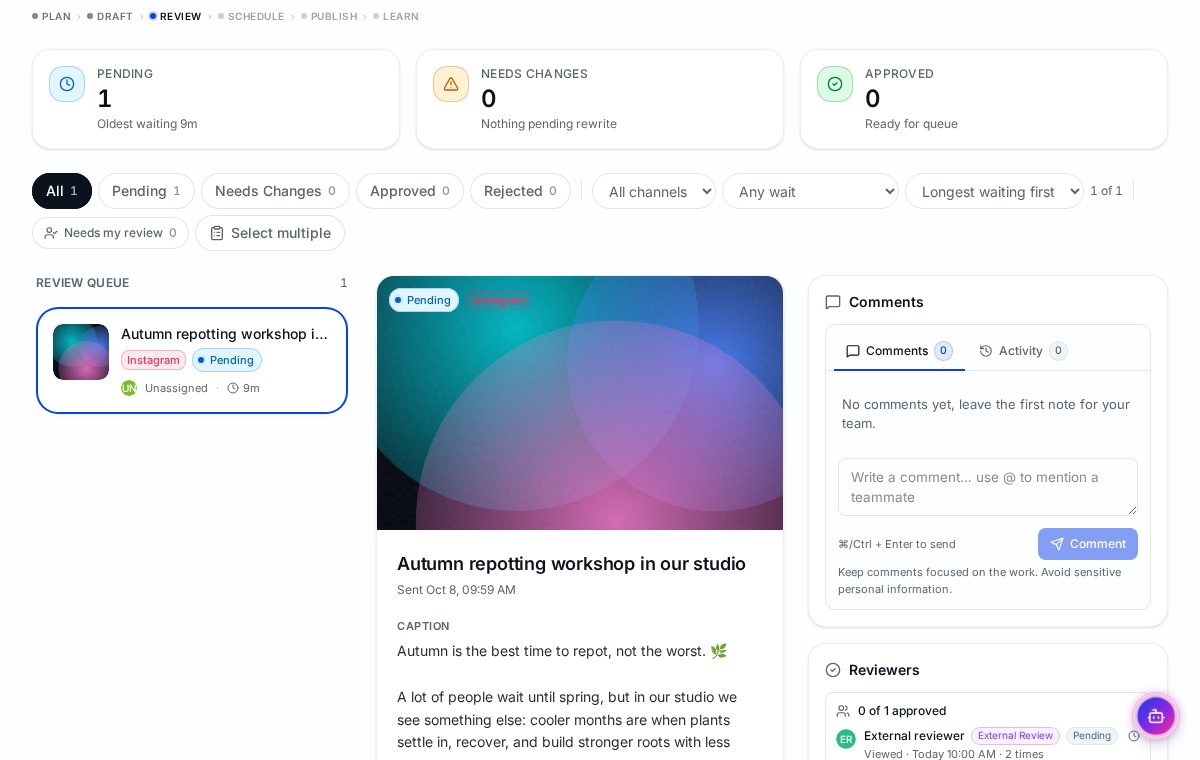Open the Longest waiting first sort dropdown

pyautogui.click(x=994, y=191)
